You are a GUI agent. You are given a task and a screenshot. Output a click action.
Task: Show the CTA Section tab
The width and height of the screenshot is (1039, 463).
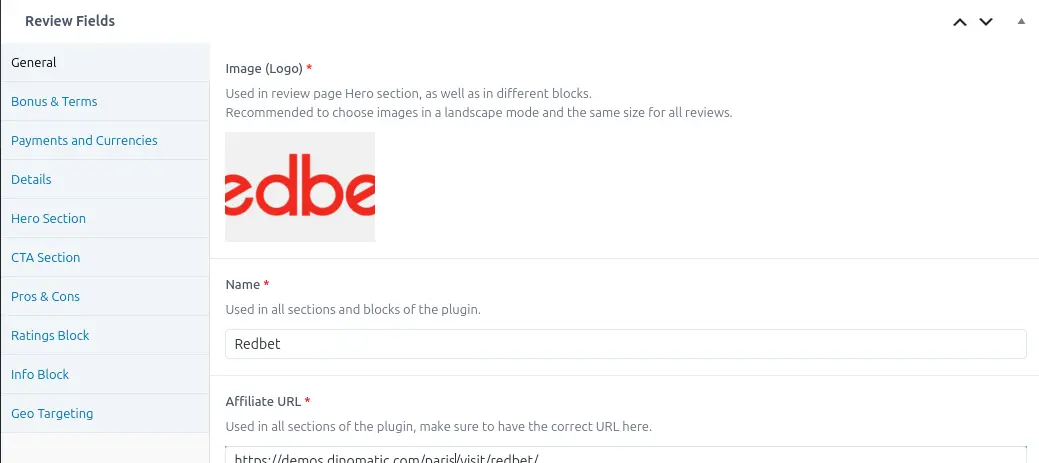coord(45,257)
